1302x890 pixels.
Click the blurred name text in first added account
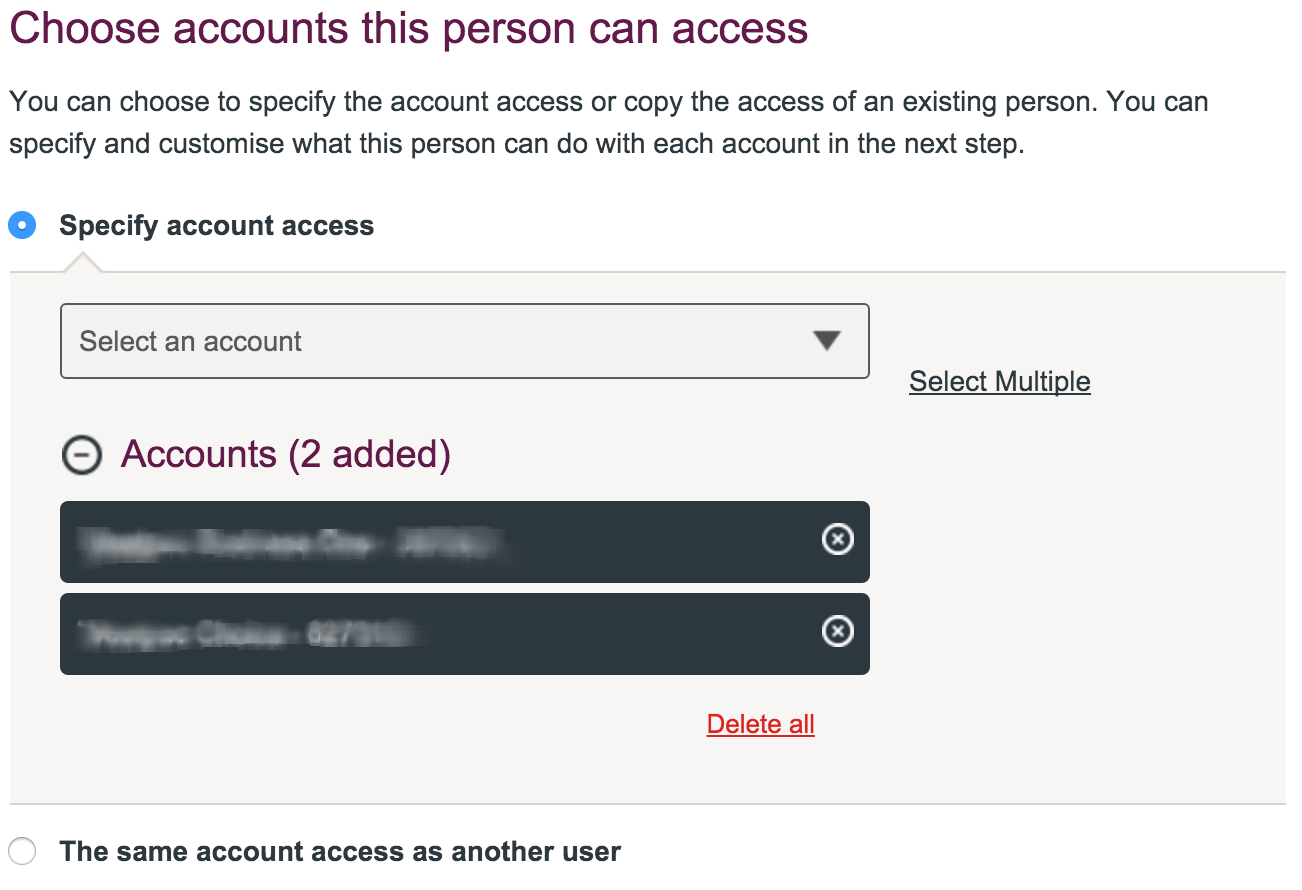pyautogui.click(x=288, y=543)
